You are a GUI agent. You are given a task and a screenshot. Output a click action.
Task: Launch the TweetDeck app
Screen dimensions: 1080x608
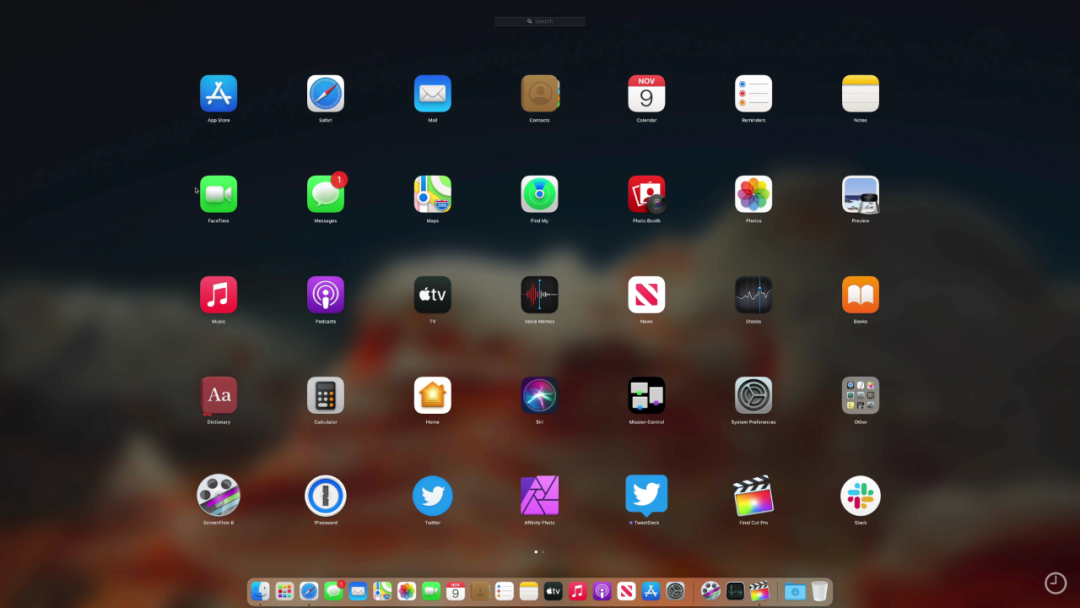click(646, 495)
